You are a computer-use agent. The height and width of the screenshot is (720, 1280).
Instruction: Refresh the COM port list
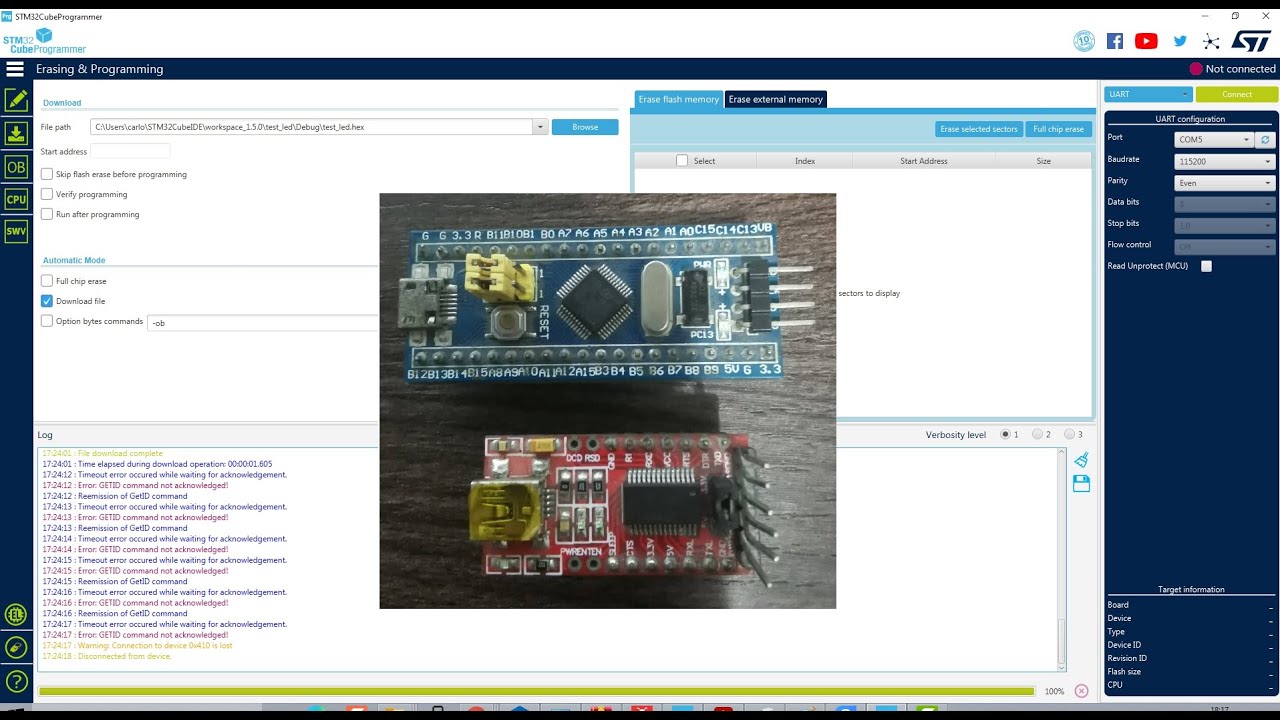(x=1265, y=140)
